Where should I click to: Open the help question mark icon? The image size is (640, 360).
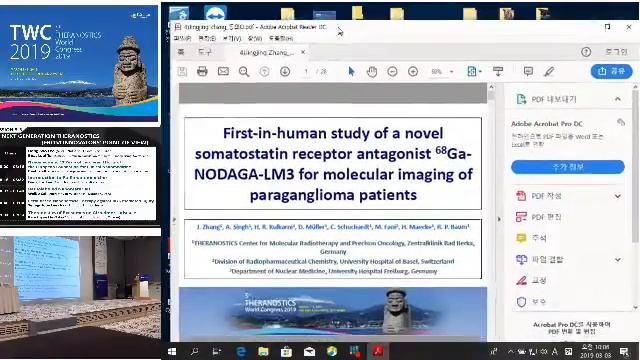586,52
